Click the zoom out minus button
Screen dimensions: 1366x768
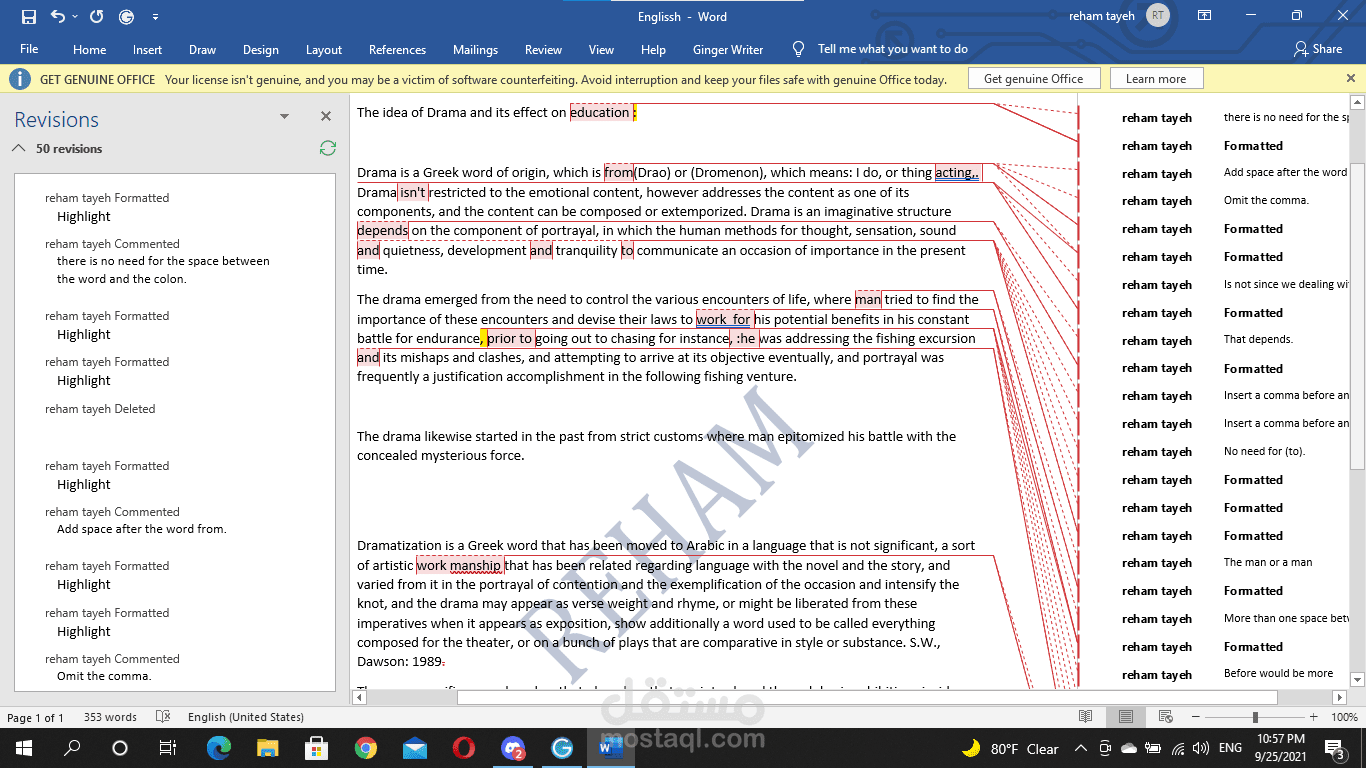[1194, 717]
